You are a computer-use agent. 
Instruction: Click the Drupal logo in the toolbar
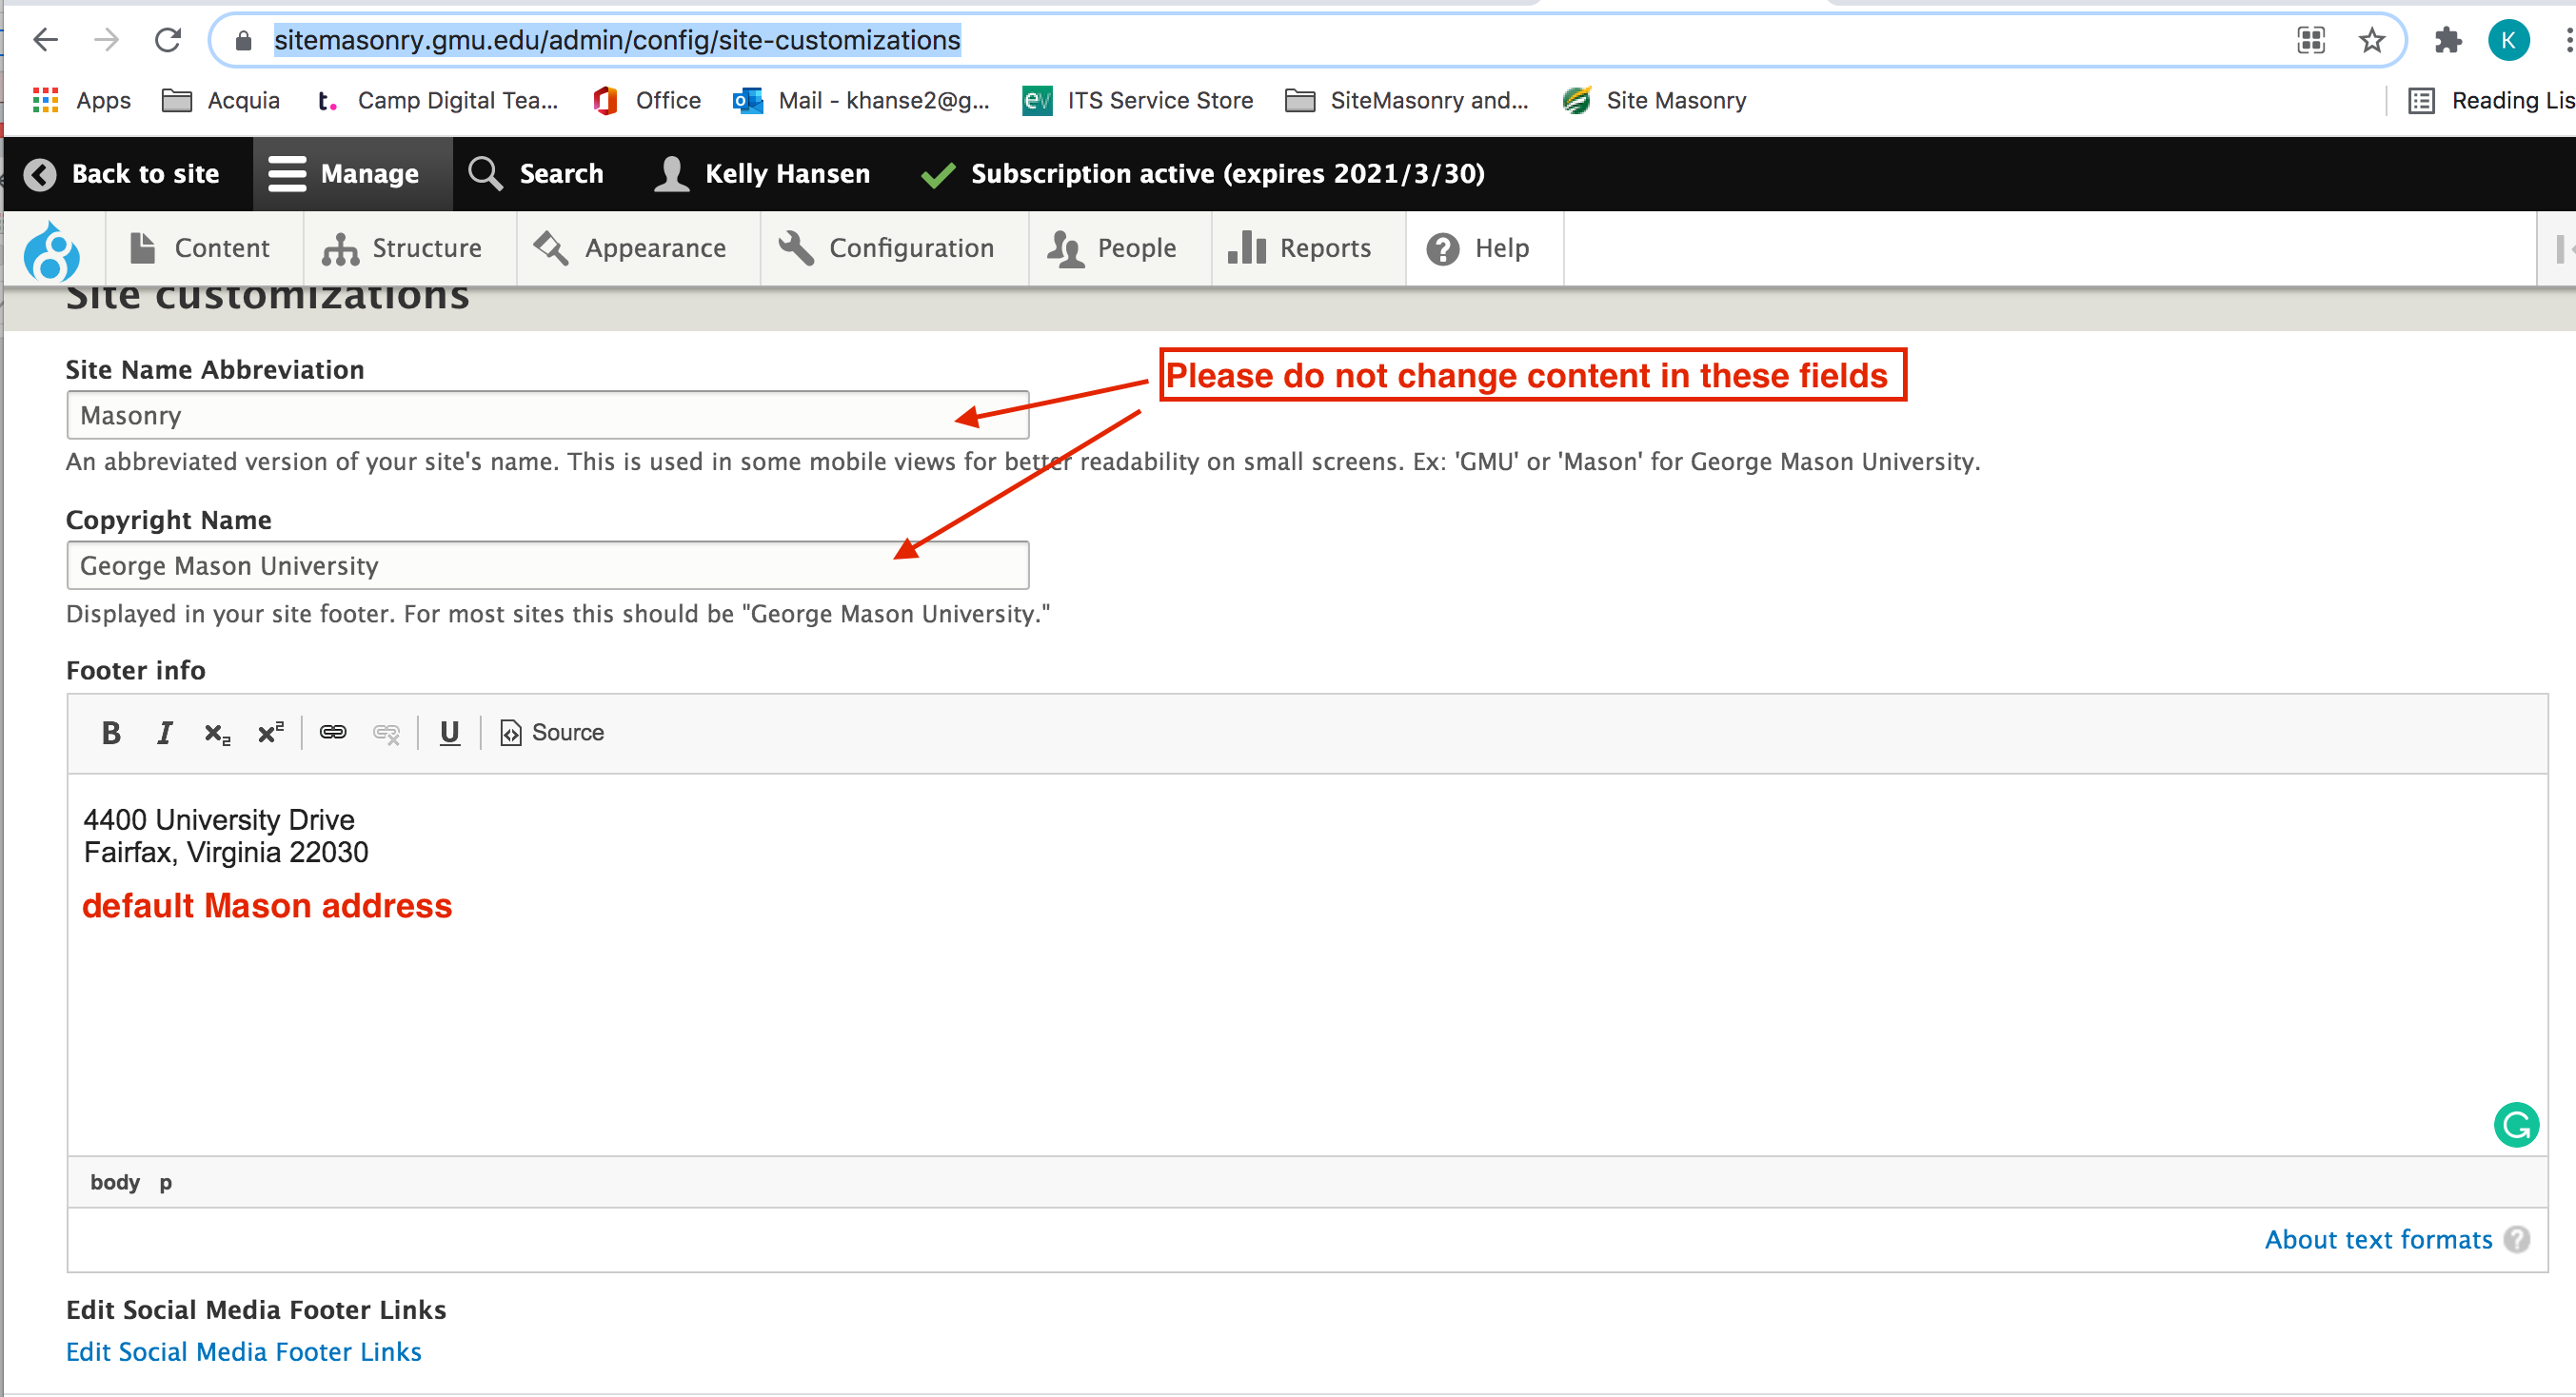tap(53, 249)
